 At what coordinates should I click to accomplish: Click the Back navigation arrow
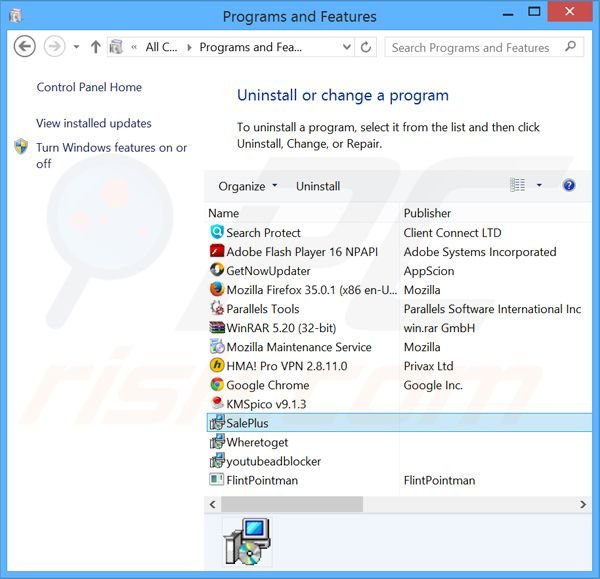click(x=25, y=47)
